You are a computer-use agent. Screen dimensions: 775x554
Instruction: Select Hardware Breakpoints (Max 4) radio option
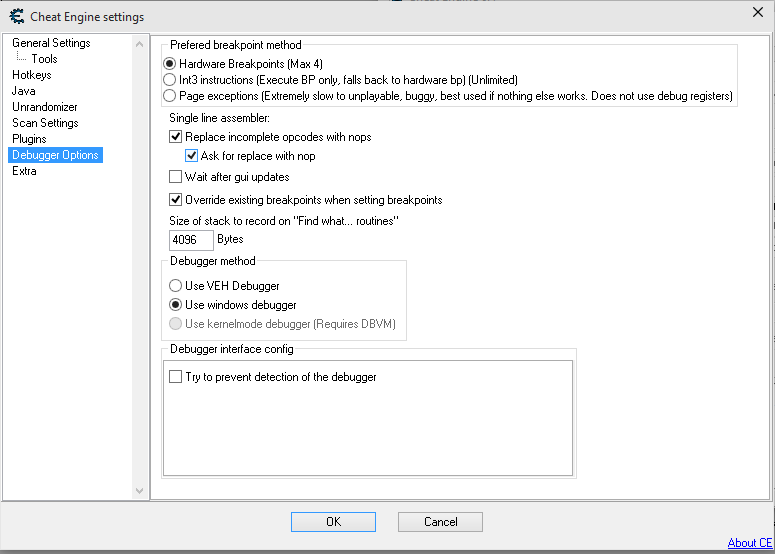pos(170,64)
